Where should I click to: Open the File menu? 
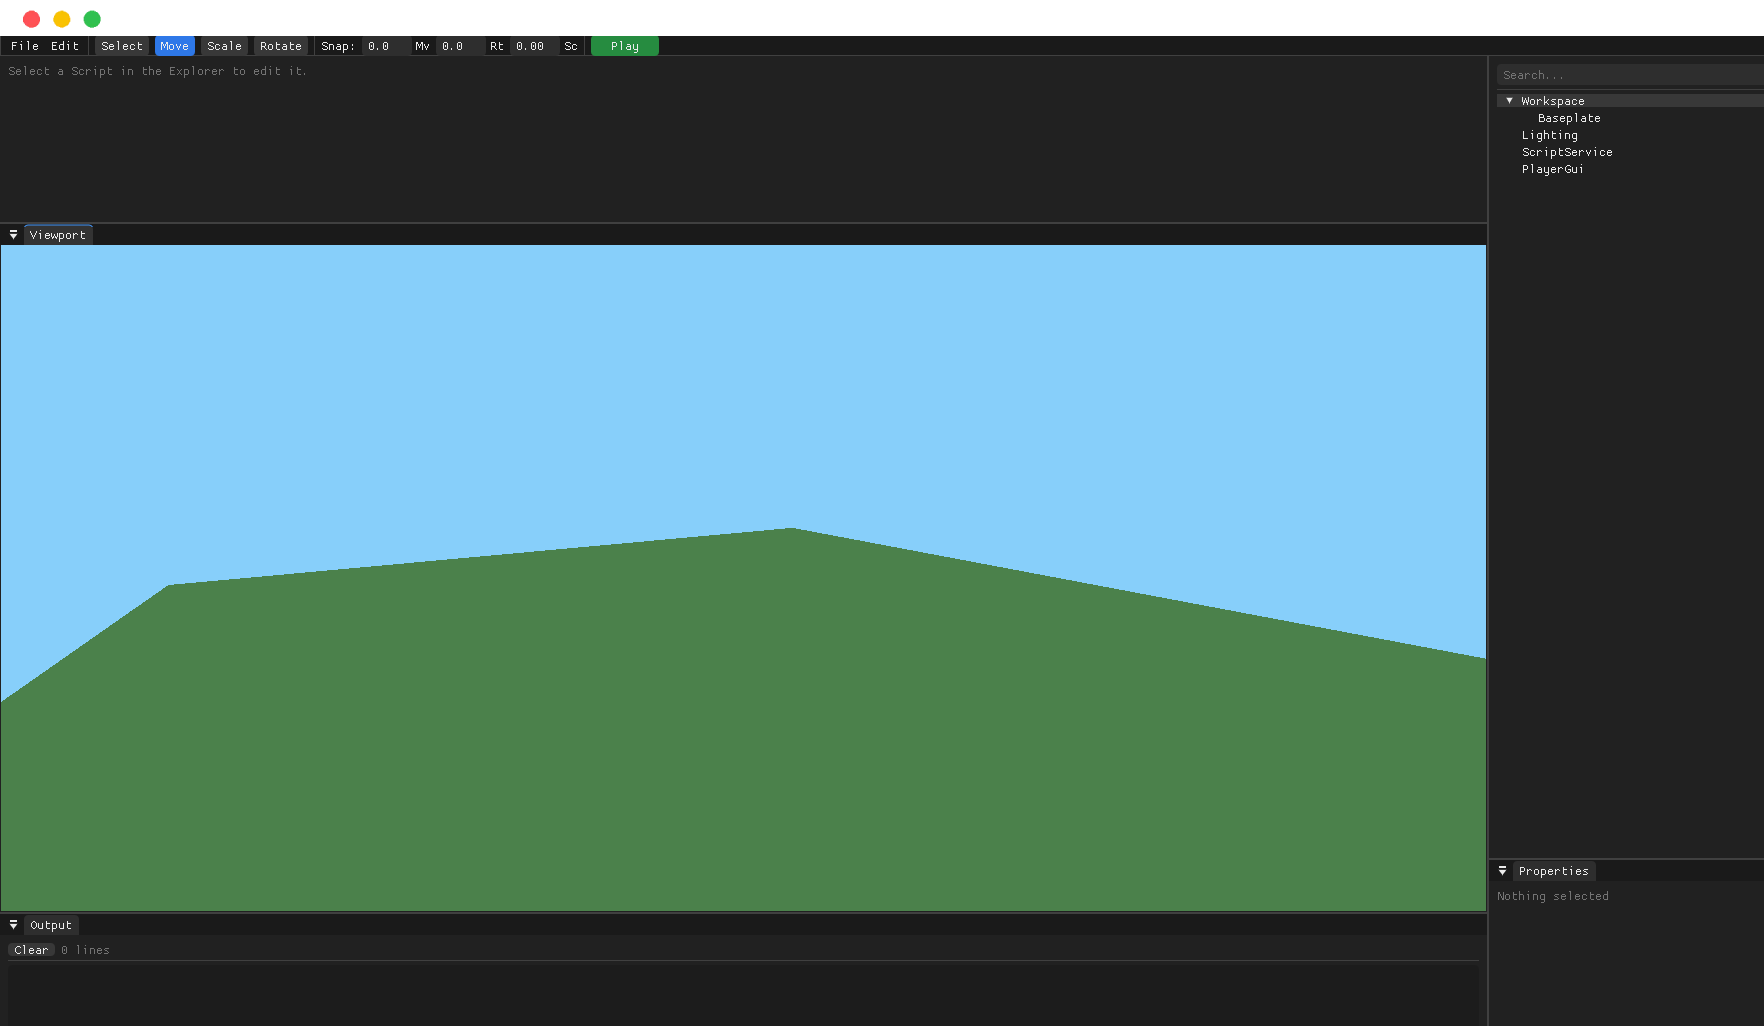click(x=24, y=46)
